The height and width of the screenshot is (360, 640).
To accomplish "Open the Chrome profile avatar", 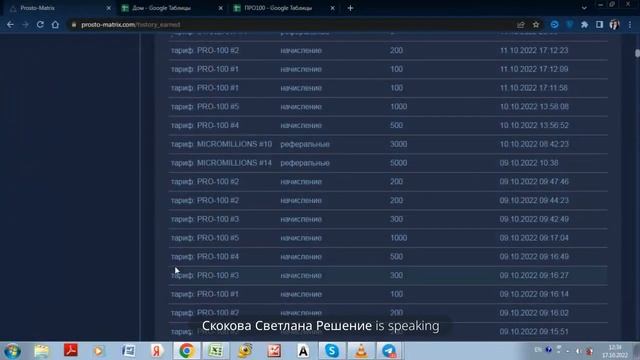I will tap(614, 25).
